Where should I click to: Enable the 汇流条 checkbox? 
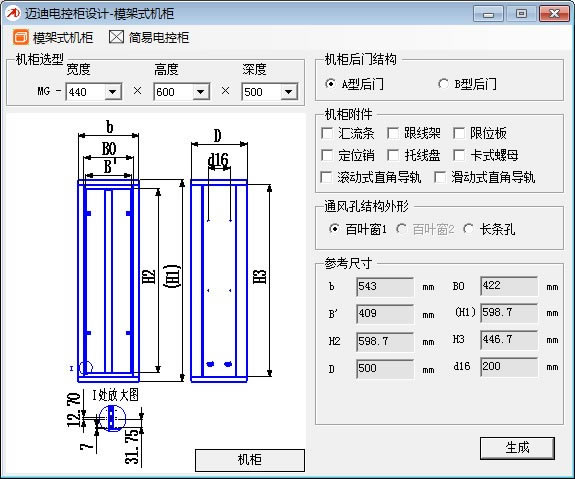327,133
